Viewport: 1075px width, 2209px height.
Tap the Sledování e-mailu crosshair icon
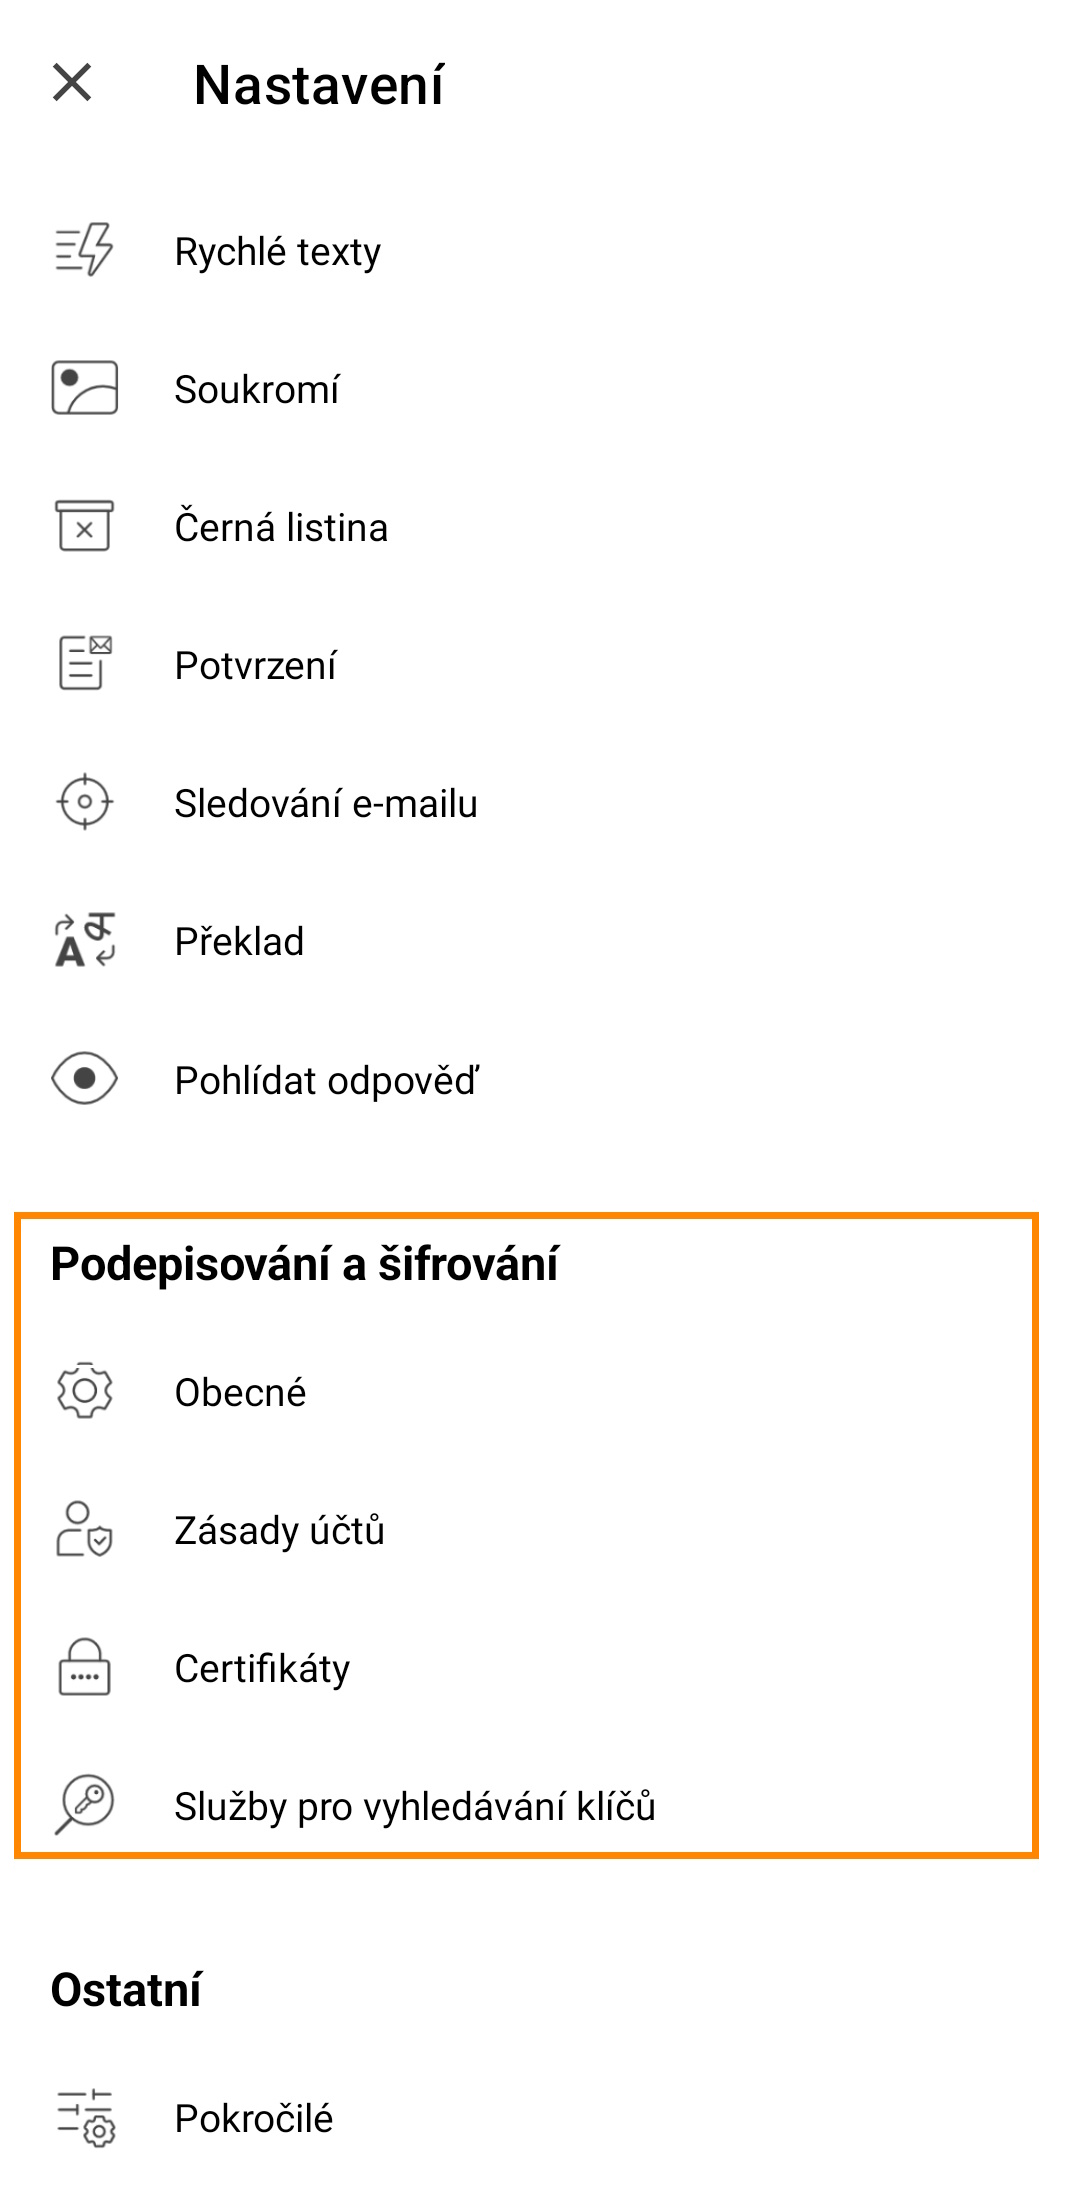pyautogui.click(x=85, y=802)
